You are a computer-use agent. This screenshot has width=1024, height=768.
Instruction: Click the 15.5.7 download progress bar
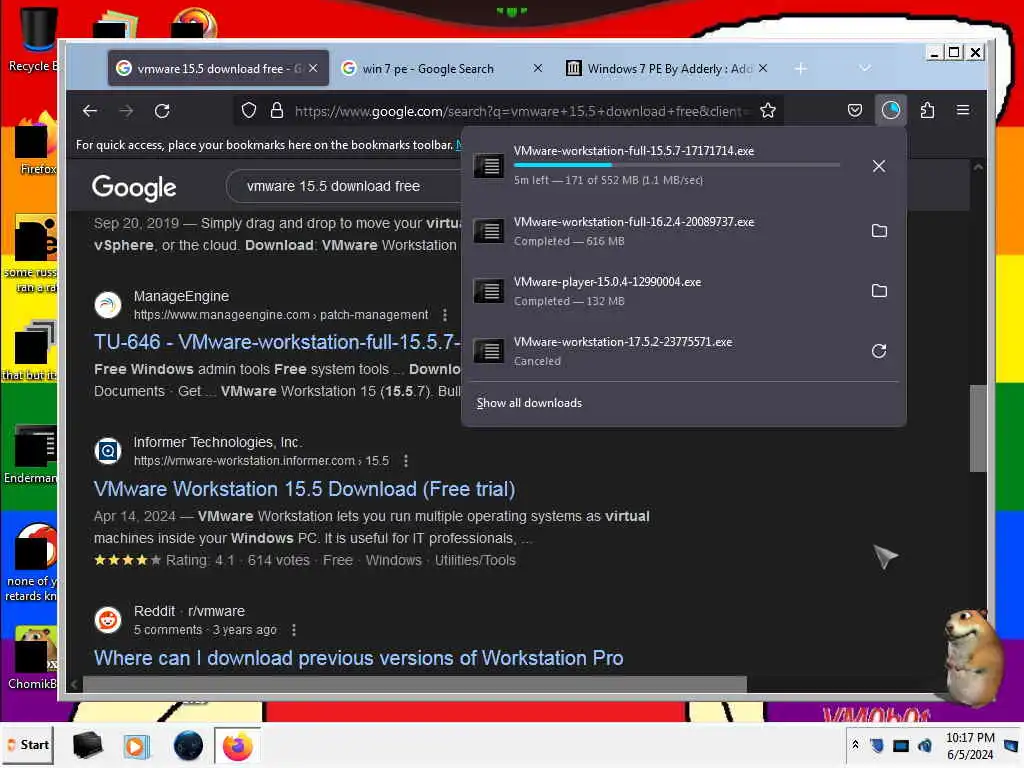click(677, 165)
